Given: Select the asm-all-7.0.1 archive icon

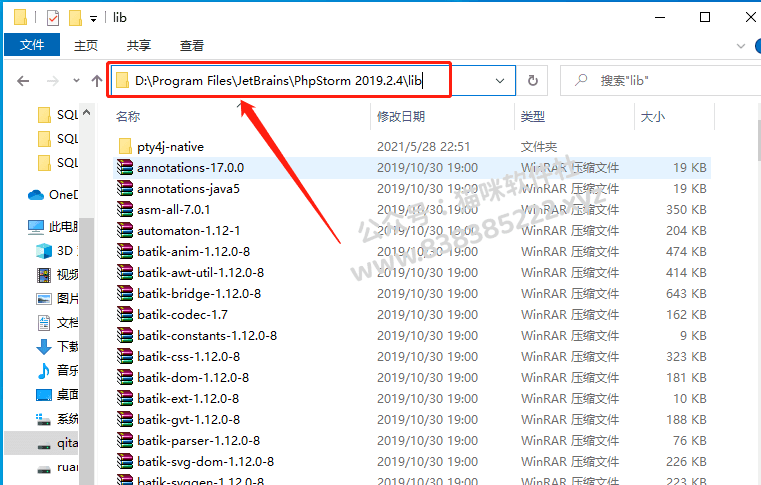Looking at the screenshot, I should tap(125, 209).
